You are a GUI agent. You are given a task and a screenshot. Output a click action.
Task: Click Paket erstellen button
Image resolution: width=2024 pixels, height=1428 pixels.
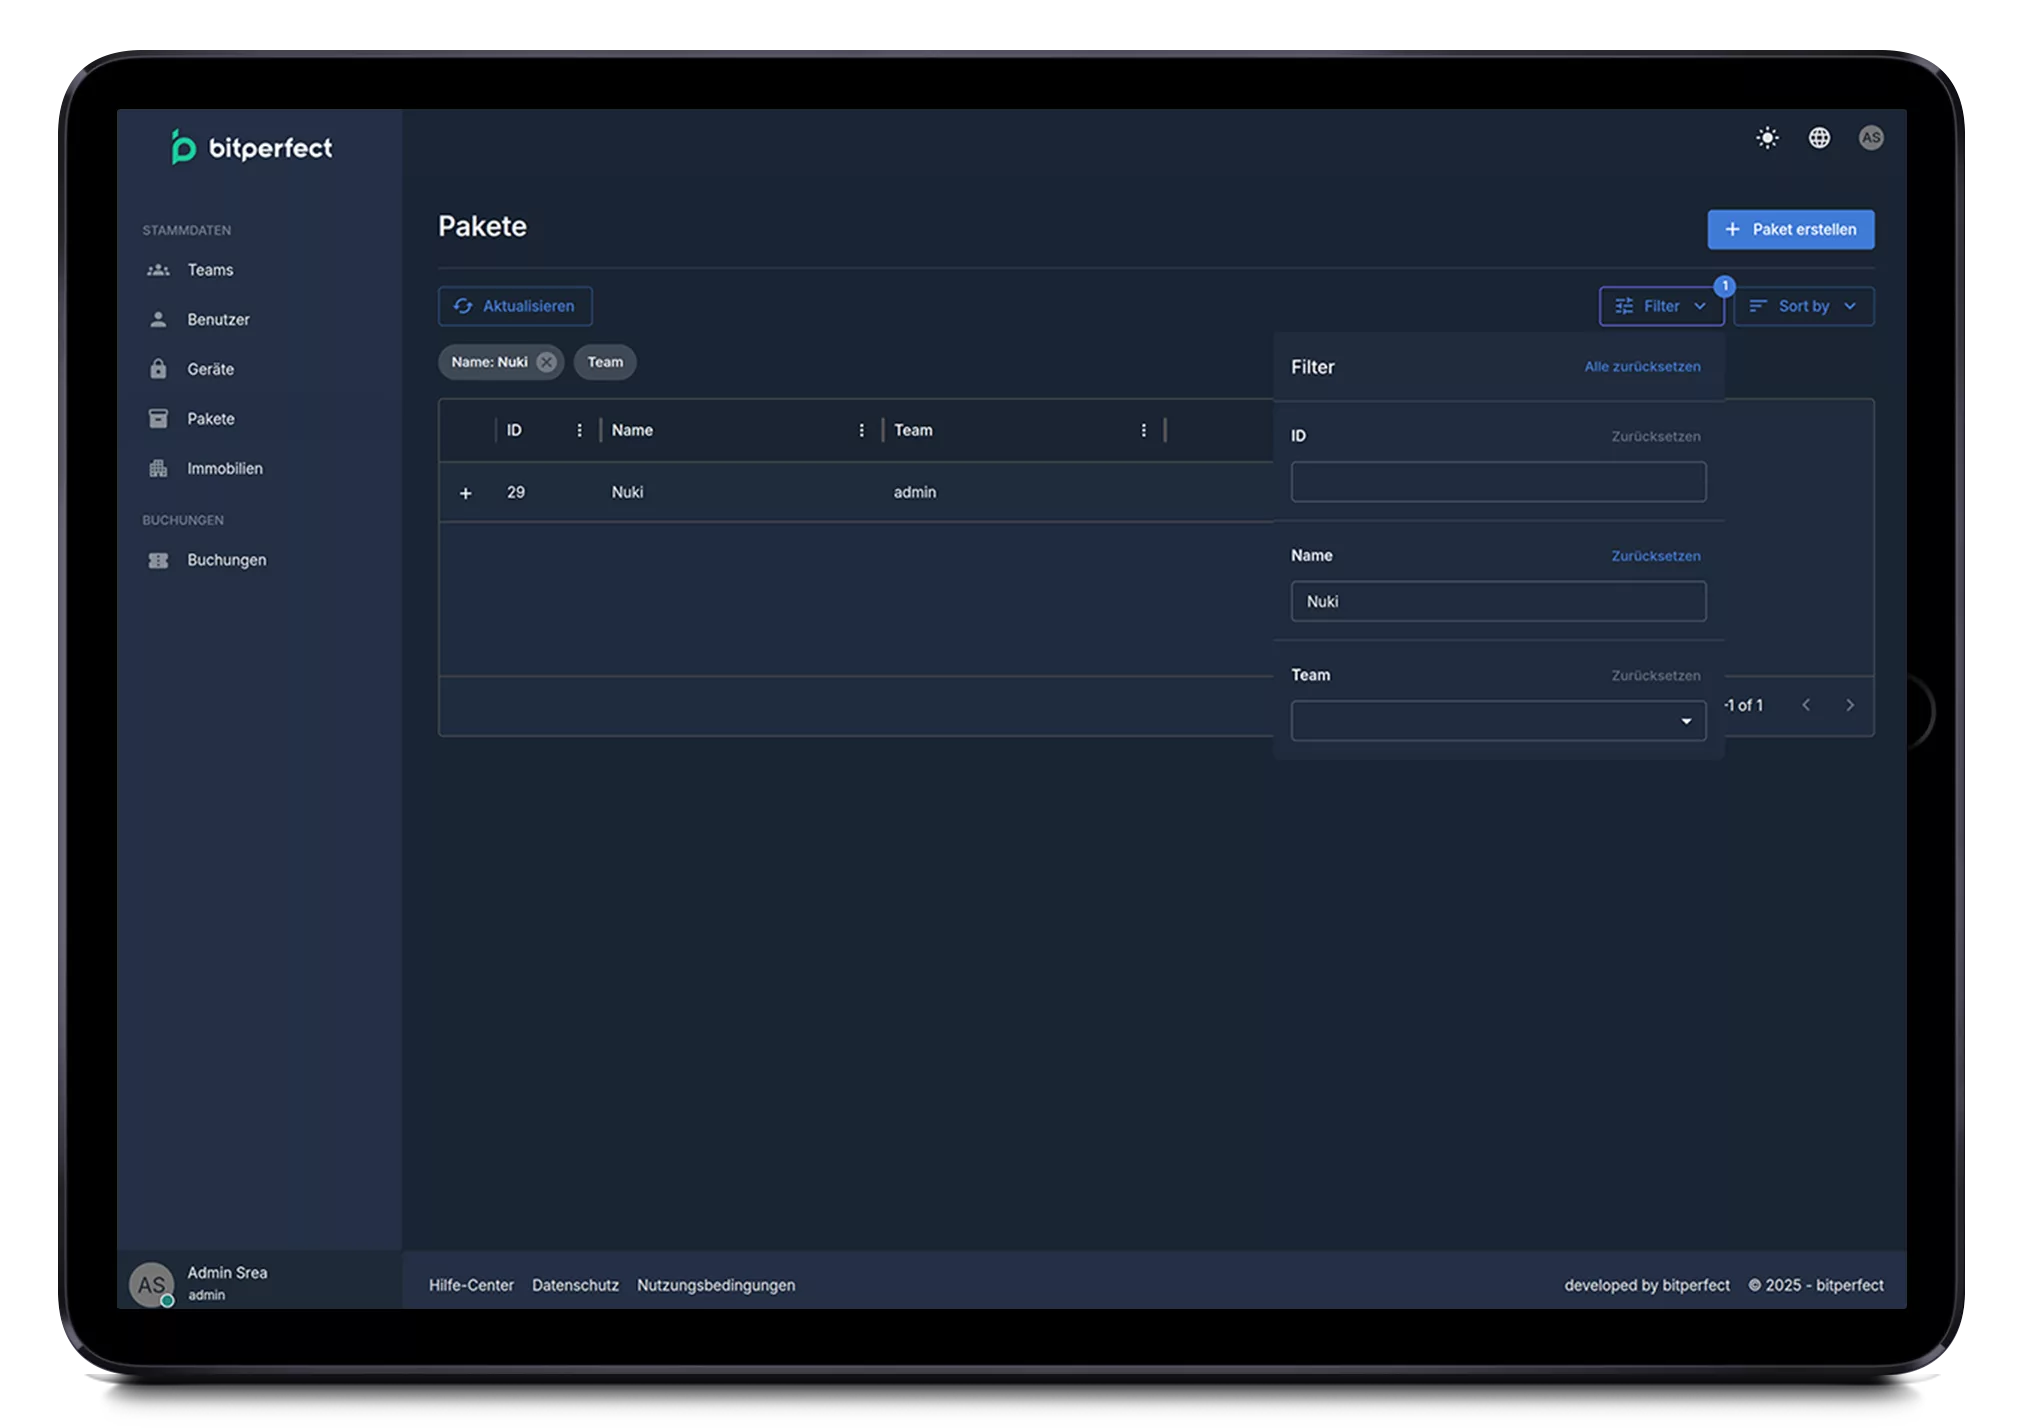(x=1790, y=229)
